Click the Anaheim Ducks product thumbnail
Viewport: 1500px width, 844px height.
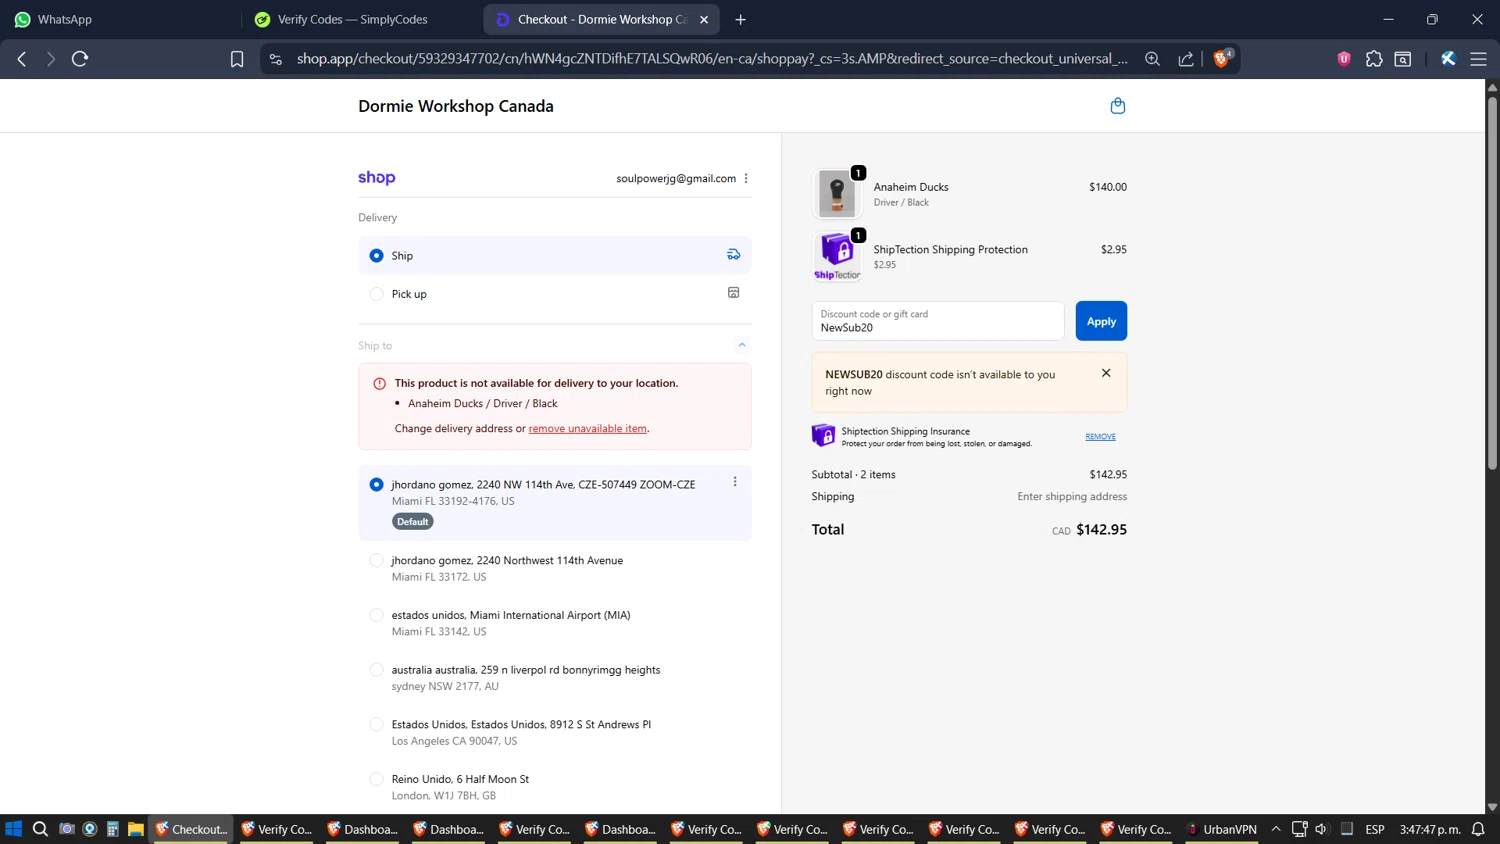click(837, 193)
